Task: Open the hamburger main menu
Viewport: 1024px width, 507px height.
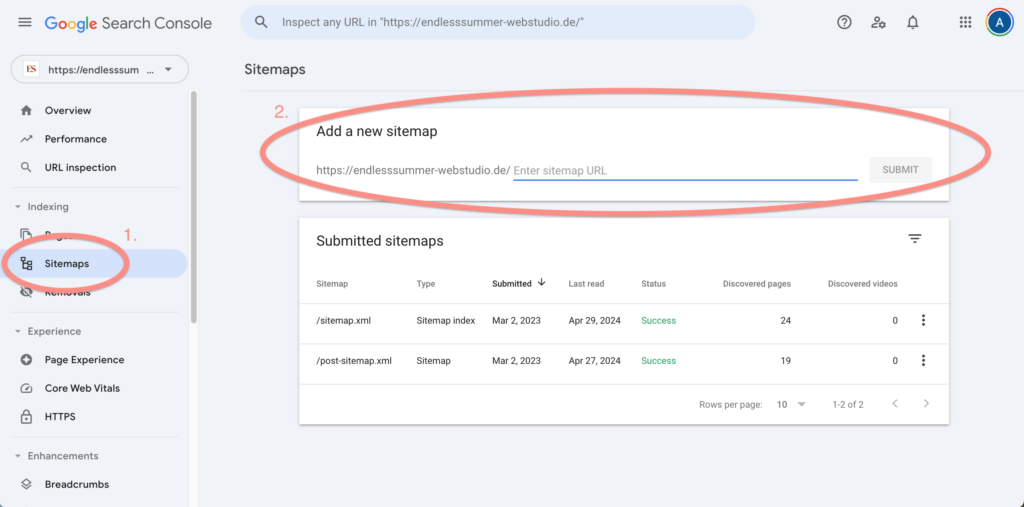Action: (25, 22)
